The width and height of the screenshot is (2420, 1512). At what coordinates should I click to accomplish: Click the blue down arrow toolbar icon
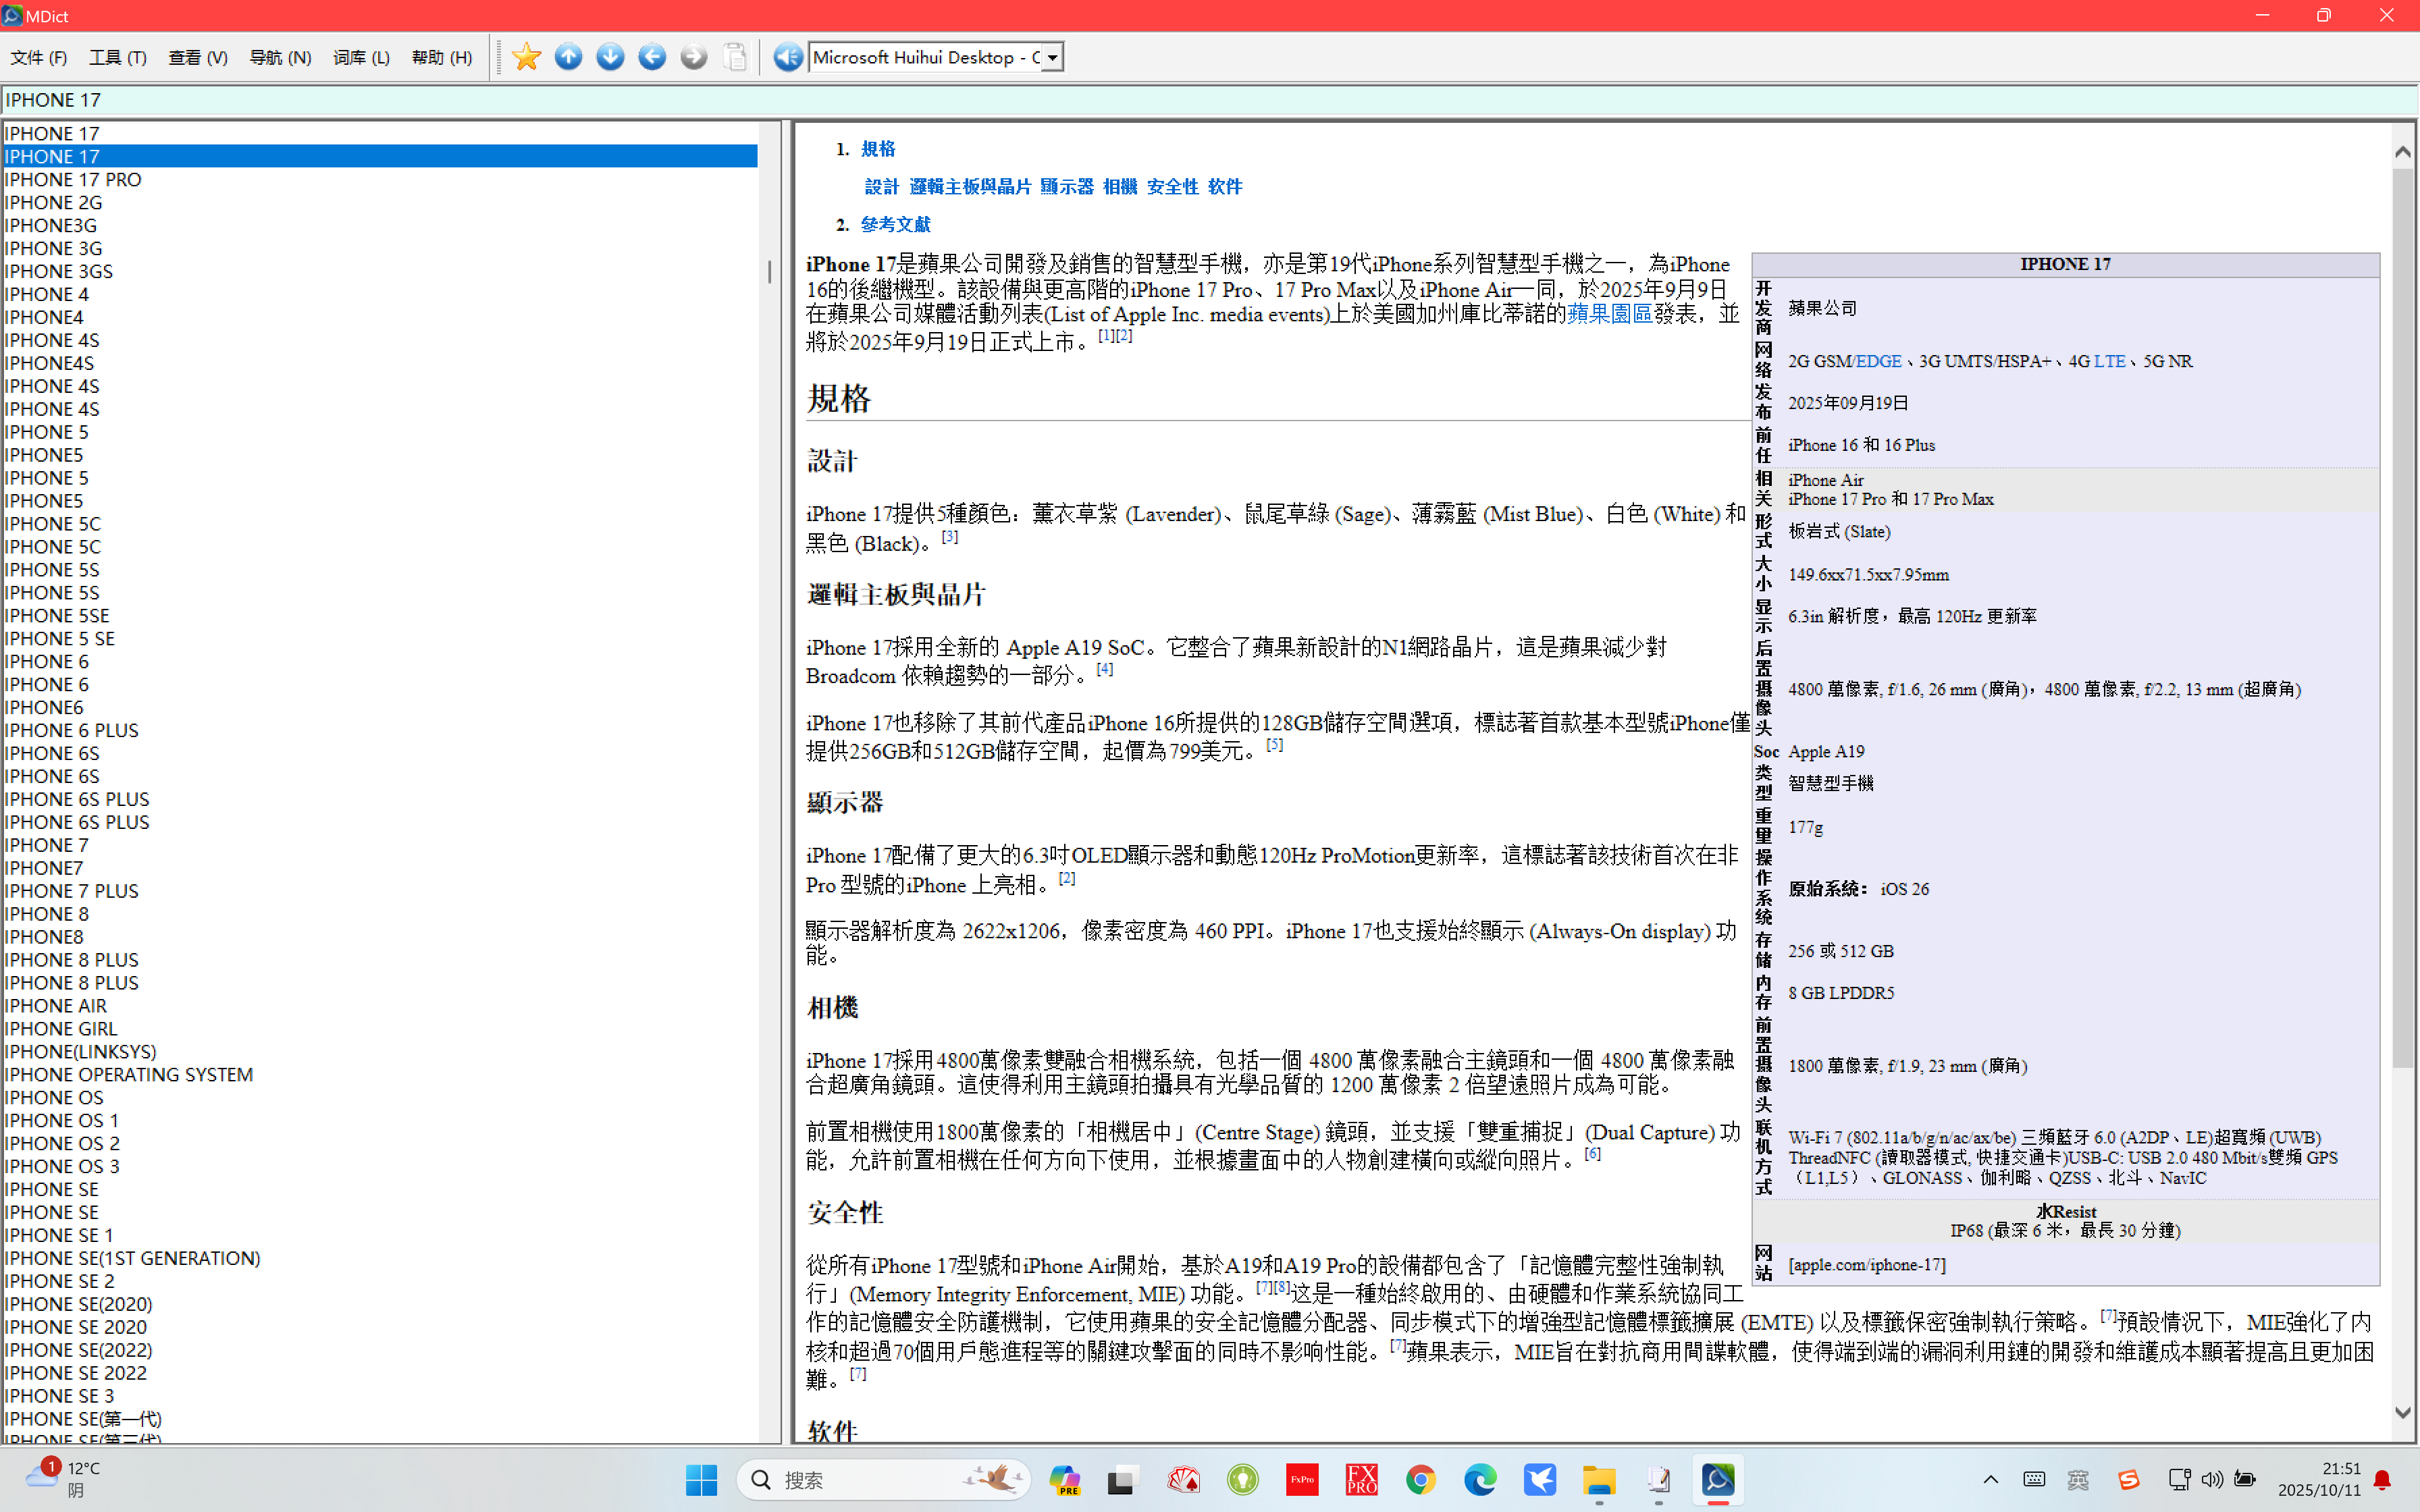pyautogui.click(x=610, y=57)
